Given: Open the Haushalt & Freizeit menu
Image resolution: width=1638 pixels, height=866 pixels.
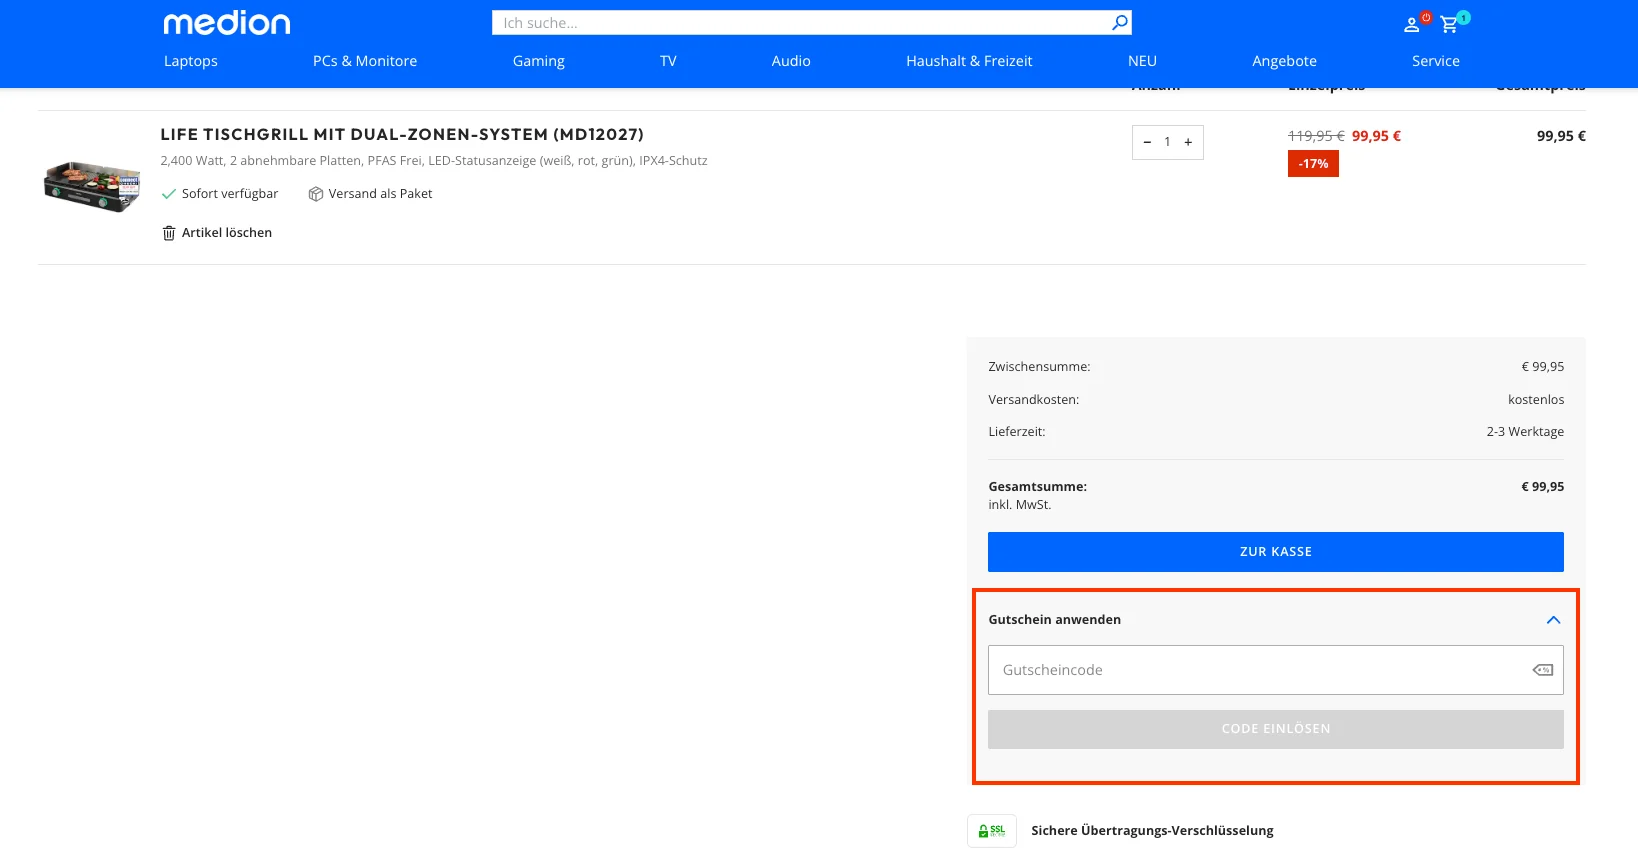Looking at the screenshot, I should pyautogui.click(x=969, y=61).
